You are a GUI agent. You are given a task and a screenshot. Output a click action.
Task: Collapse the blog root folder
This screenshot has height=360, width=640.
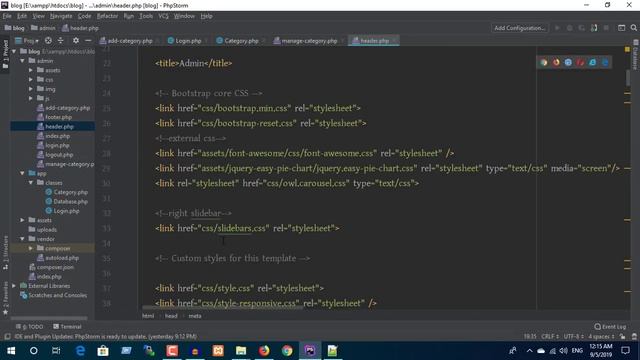14,51
